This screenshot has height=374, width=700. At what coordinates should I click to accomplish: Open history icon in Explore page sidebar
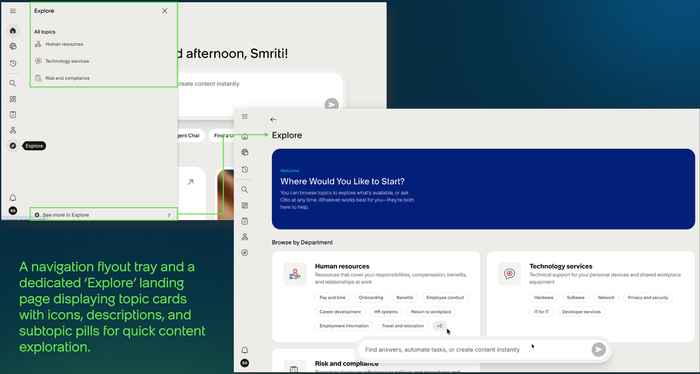(x=245, y=170)
